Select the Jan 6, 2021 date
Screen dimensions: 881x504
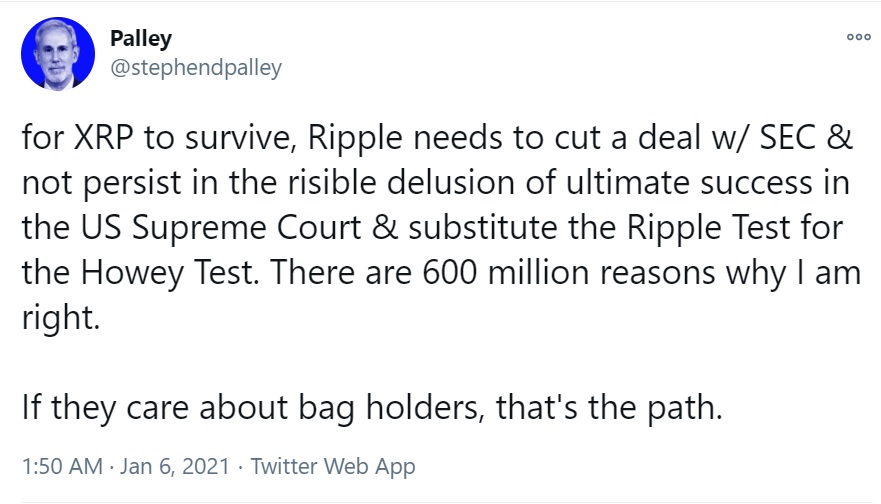(x=175, y=466)
